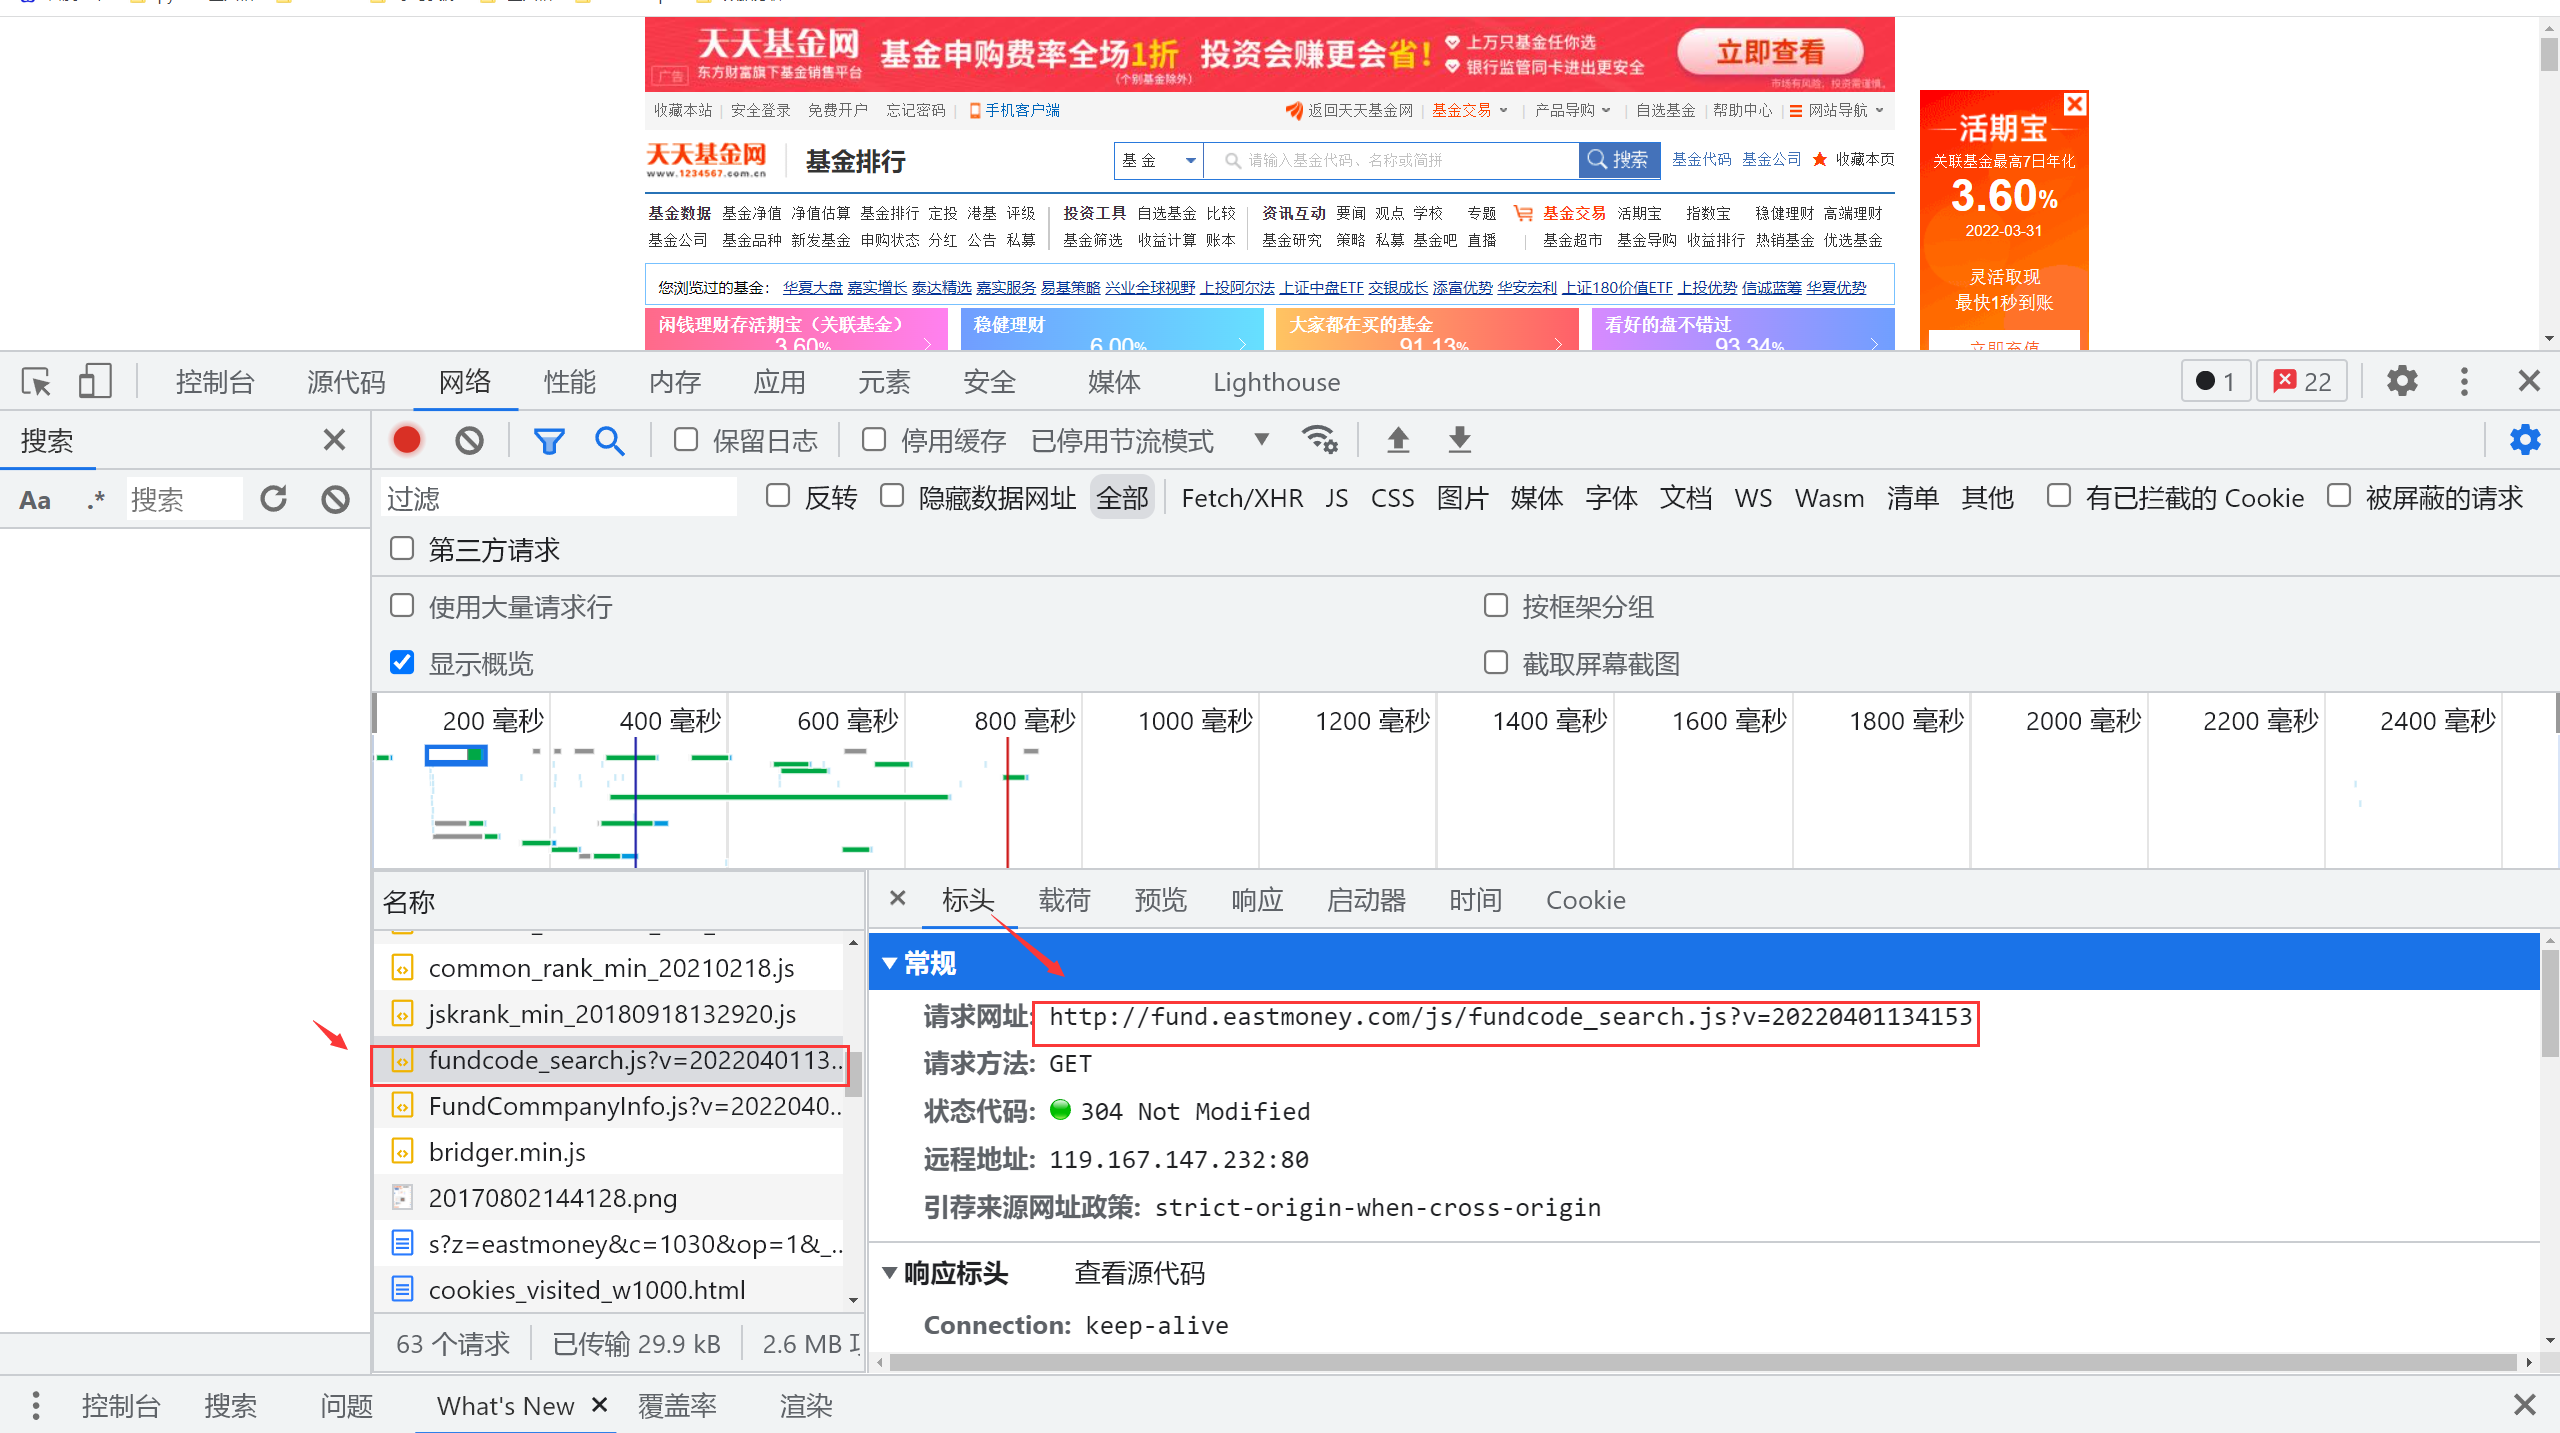Screen dimensions: 2560x1433
Task: Collapse the 常规 section
Action: tap(889, 963)
